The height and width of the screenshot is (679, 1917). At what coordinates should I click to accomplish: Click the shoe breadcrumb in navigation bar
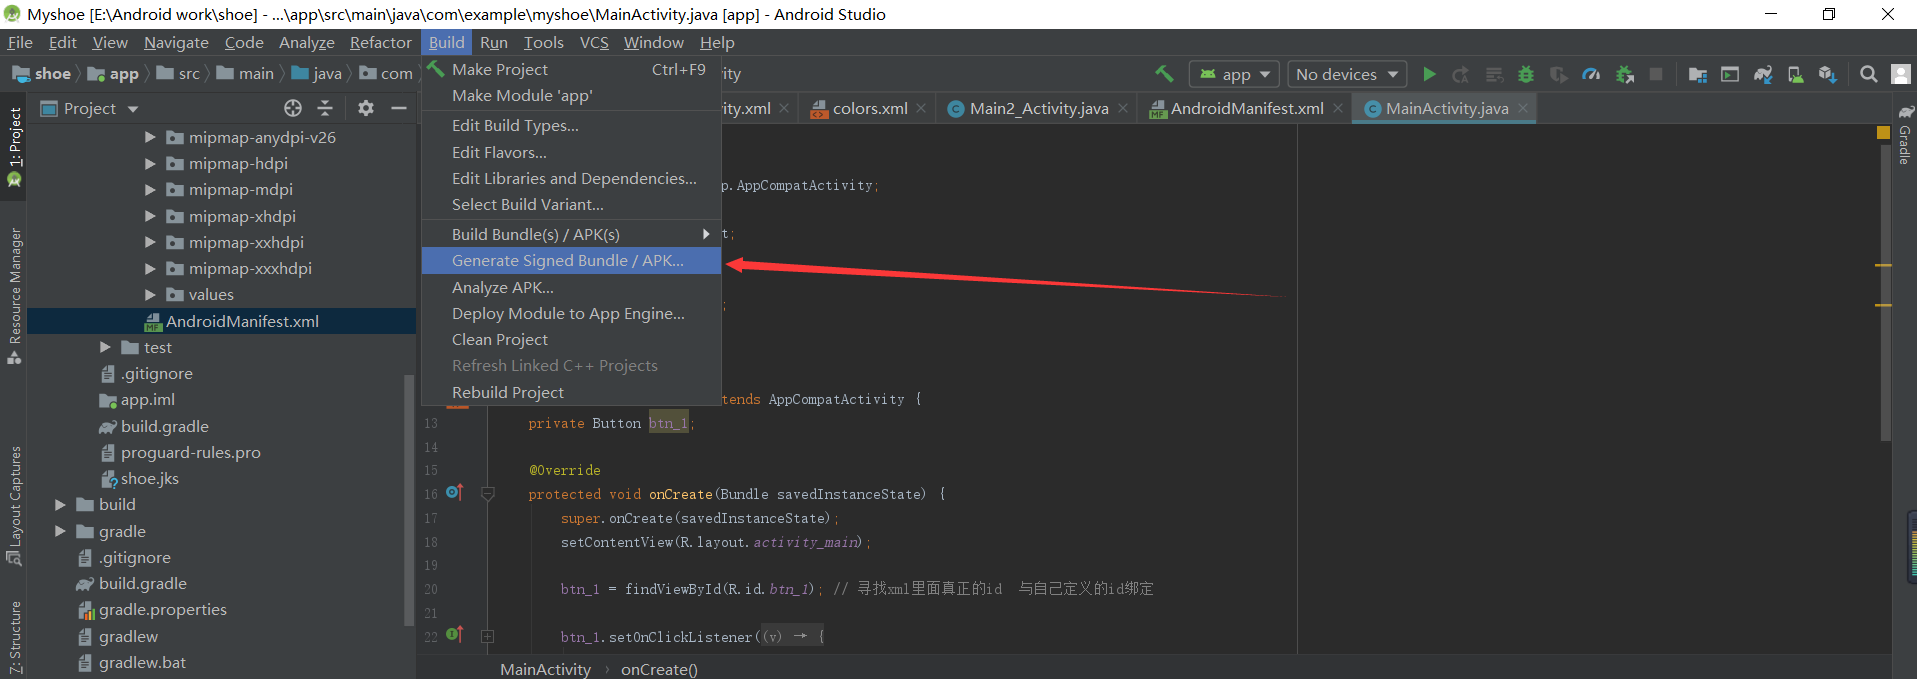tap(42, 73)
